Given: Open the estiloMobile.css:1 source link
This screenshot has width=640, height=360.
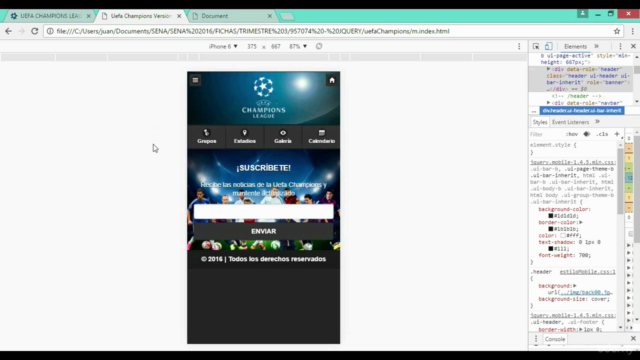Looking at the screenshot, I should [587, 271].
